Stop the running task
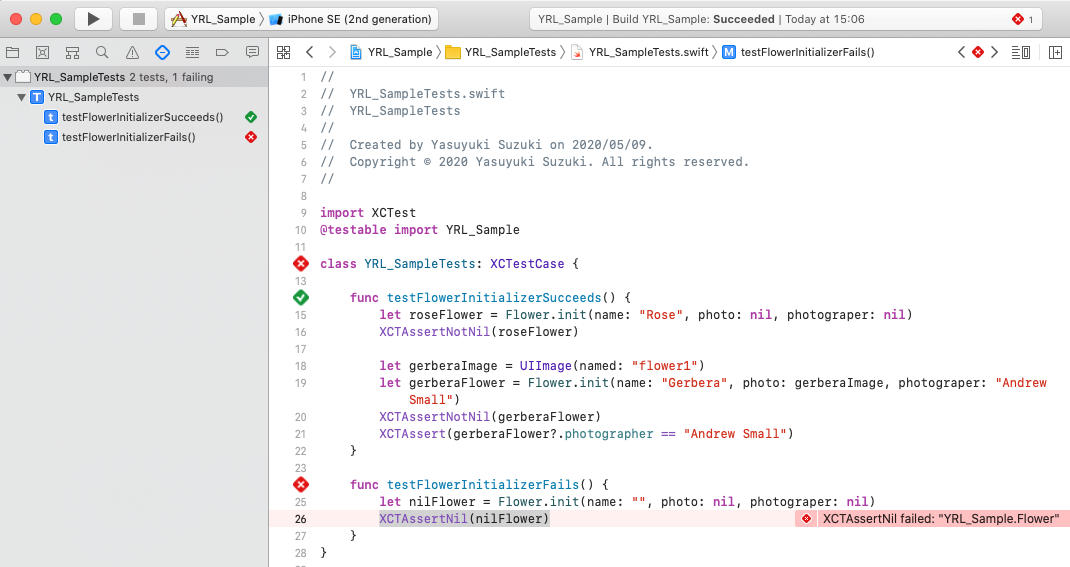 139,19
